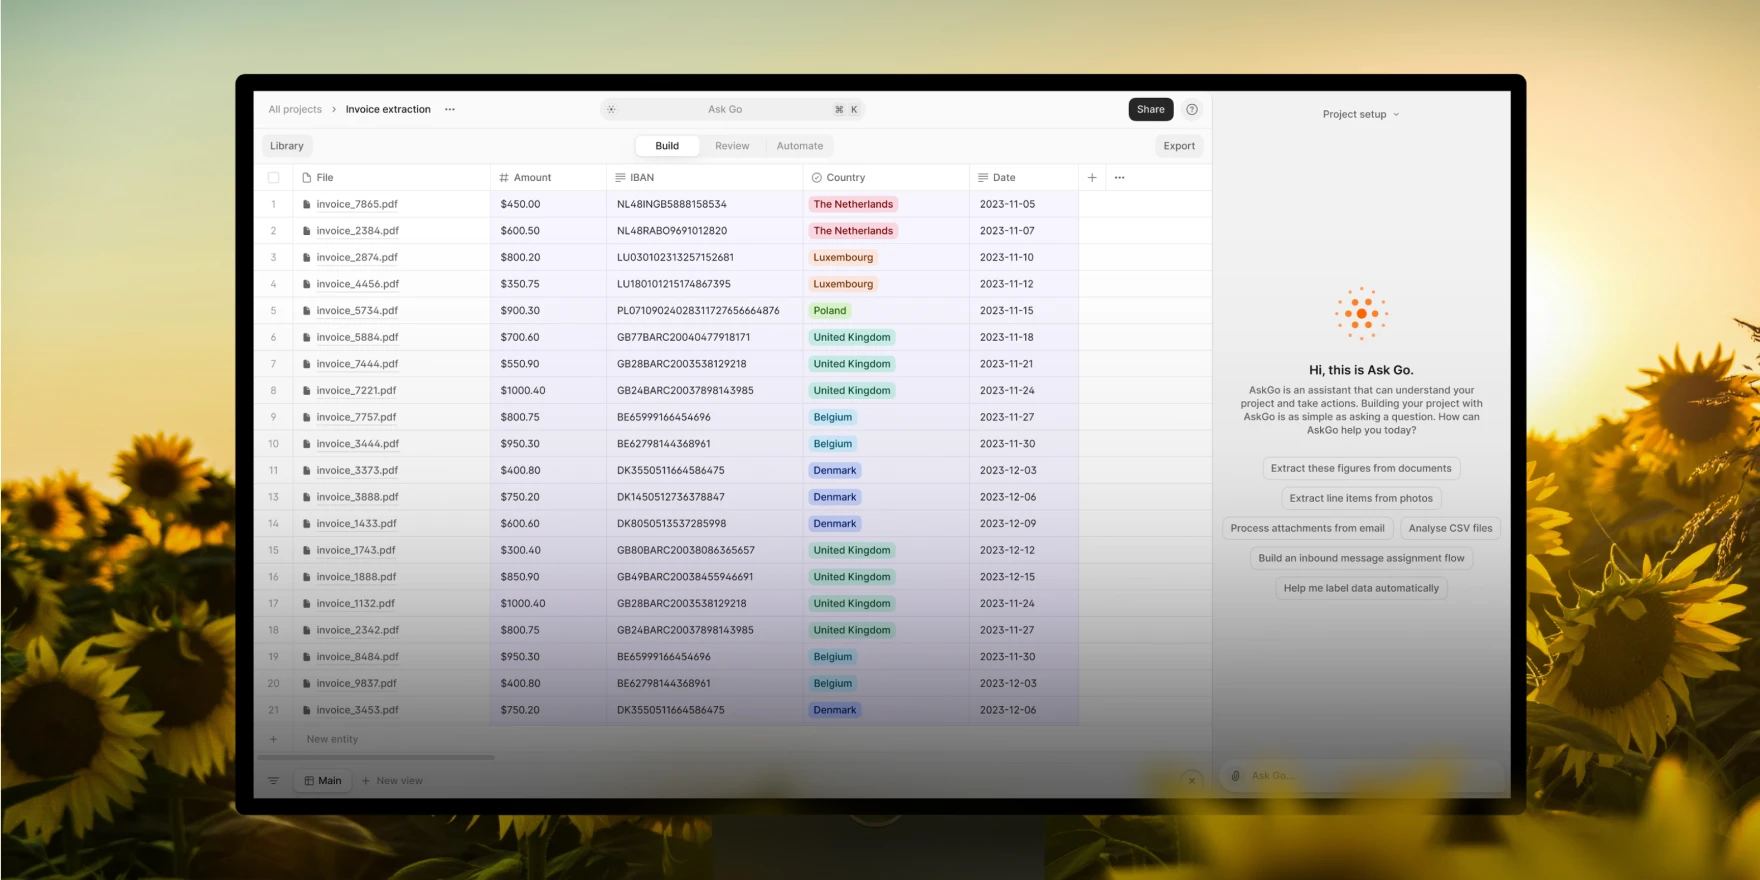Click the file icon of invoice_3444.pdf
The height and width of the screenshot is (880, 1760).
307,444
